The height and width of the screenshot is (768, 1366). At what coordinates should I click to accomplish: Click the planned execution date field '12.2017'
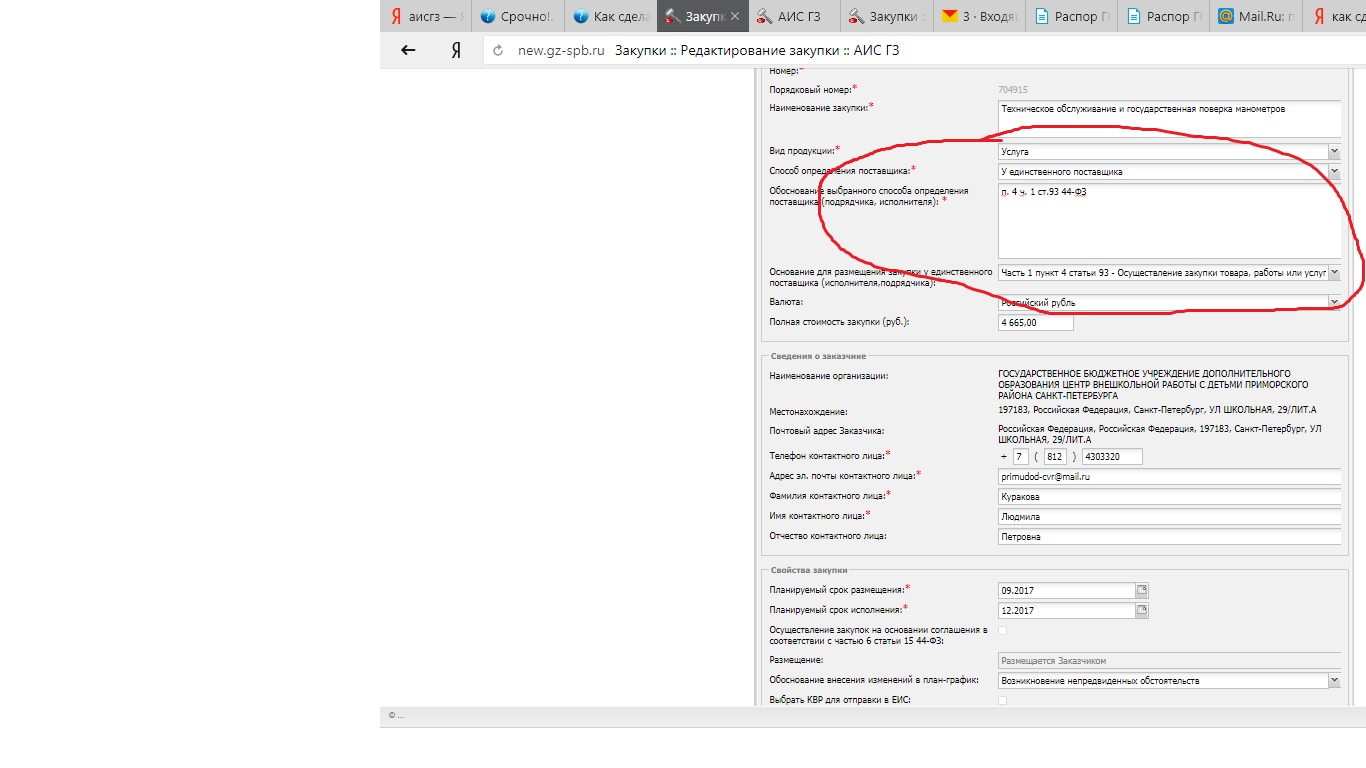click(x=1066, y=610)
